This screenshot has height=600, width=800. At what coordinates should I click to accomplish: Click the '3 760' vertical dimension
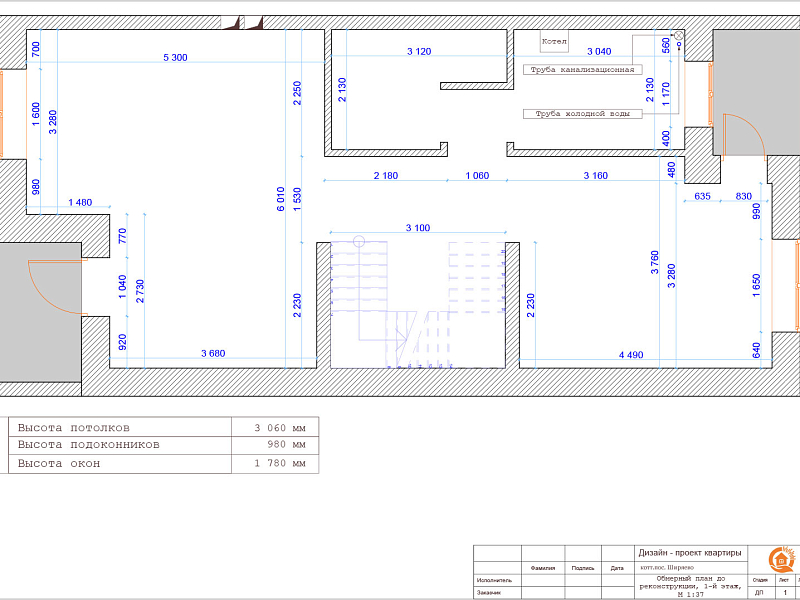tap(655, 262)
